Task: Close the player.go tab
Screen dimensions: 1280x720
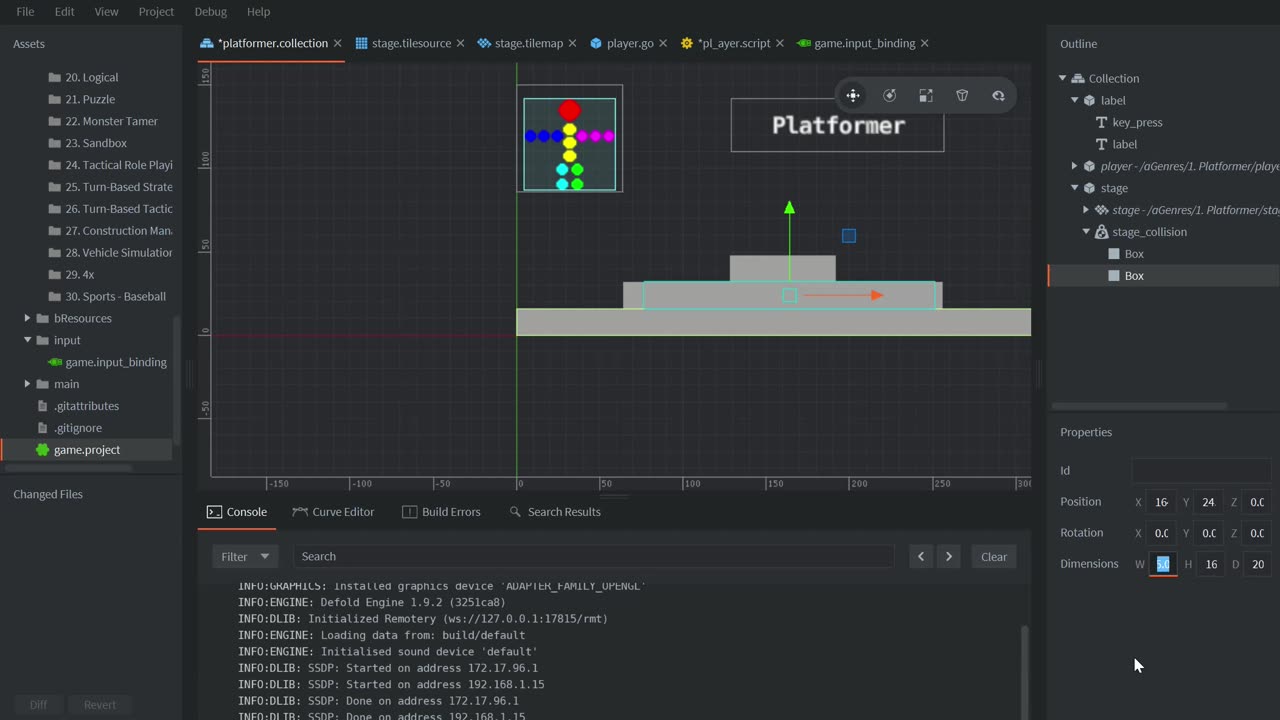Action: (662, 43)
